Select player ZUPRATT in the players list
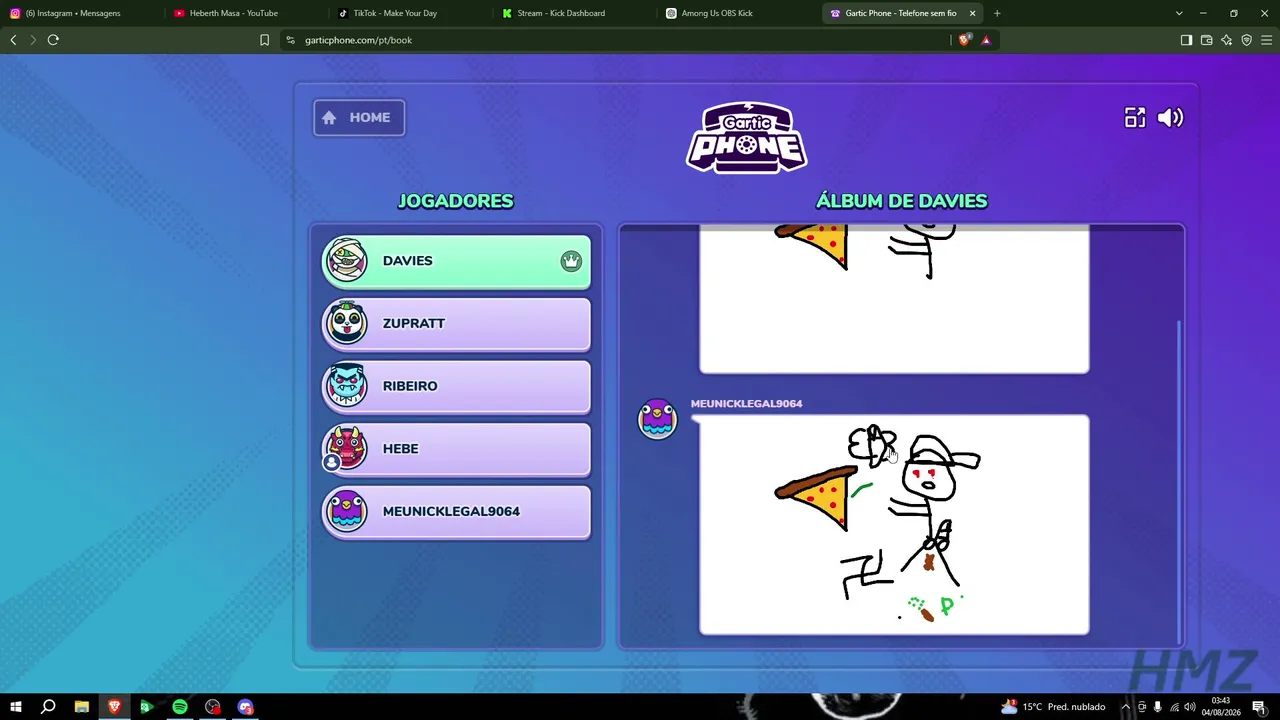Screen dimensions: 1280x720 pyautogui.click(x=456, y=324)
